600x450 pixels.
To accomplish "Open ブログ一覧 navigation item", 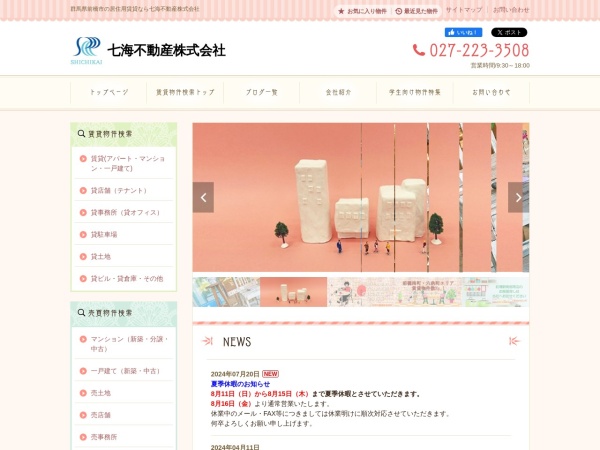I will pos(262,92).
